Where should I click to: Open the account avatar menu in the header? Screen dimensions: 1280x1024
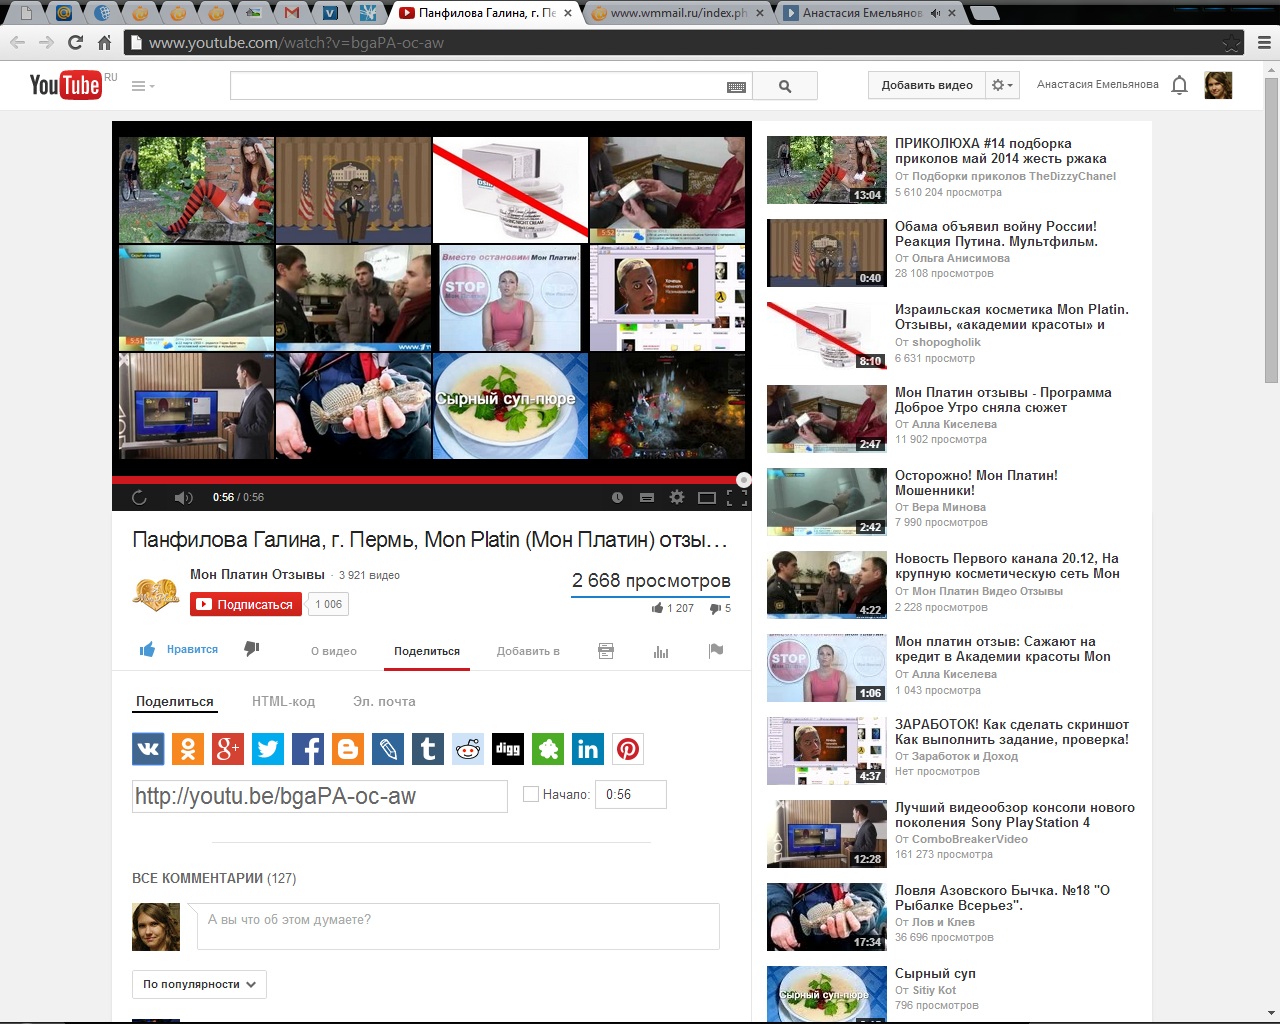1218,86
